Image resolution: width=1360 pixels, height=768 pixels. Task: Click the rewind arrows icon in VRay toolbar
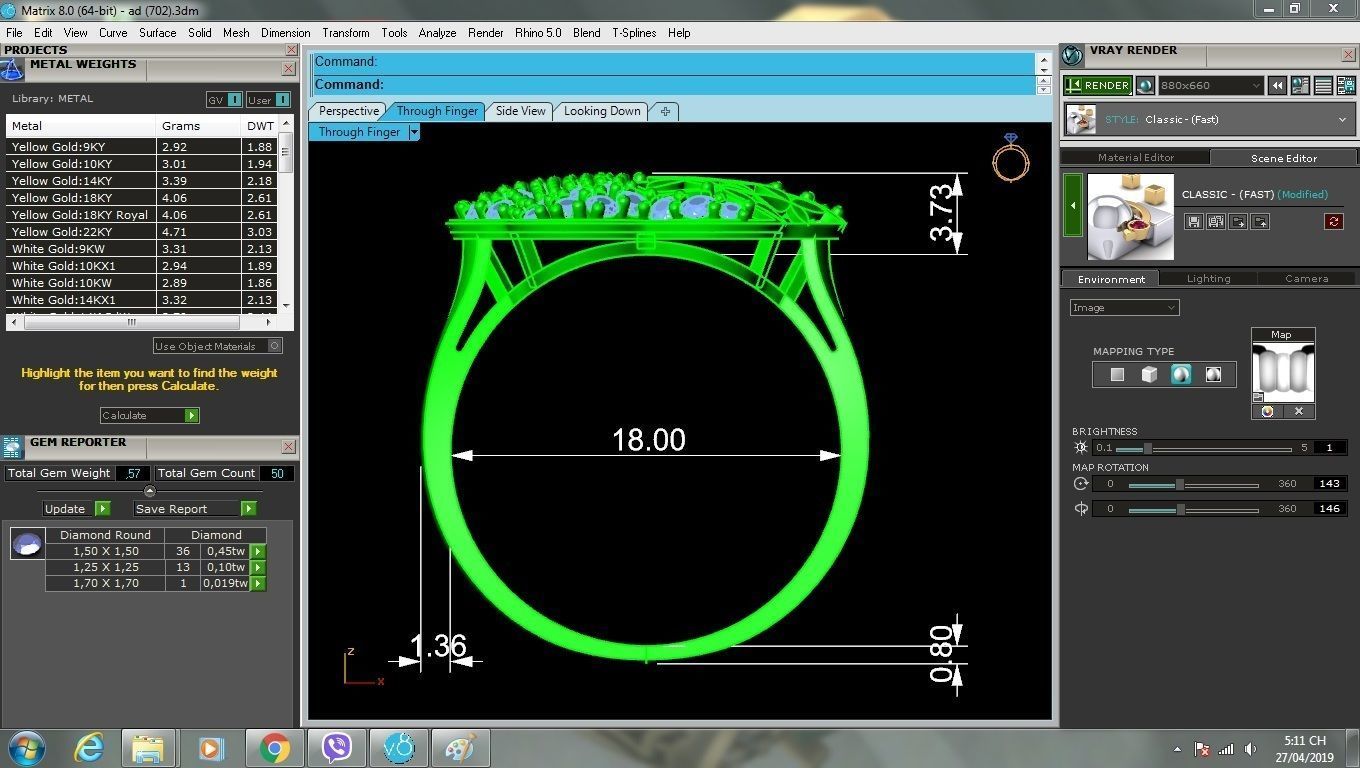[1277, 86]
